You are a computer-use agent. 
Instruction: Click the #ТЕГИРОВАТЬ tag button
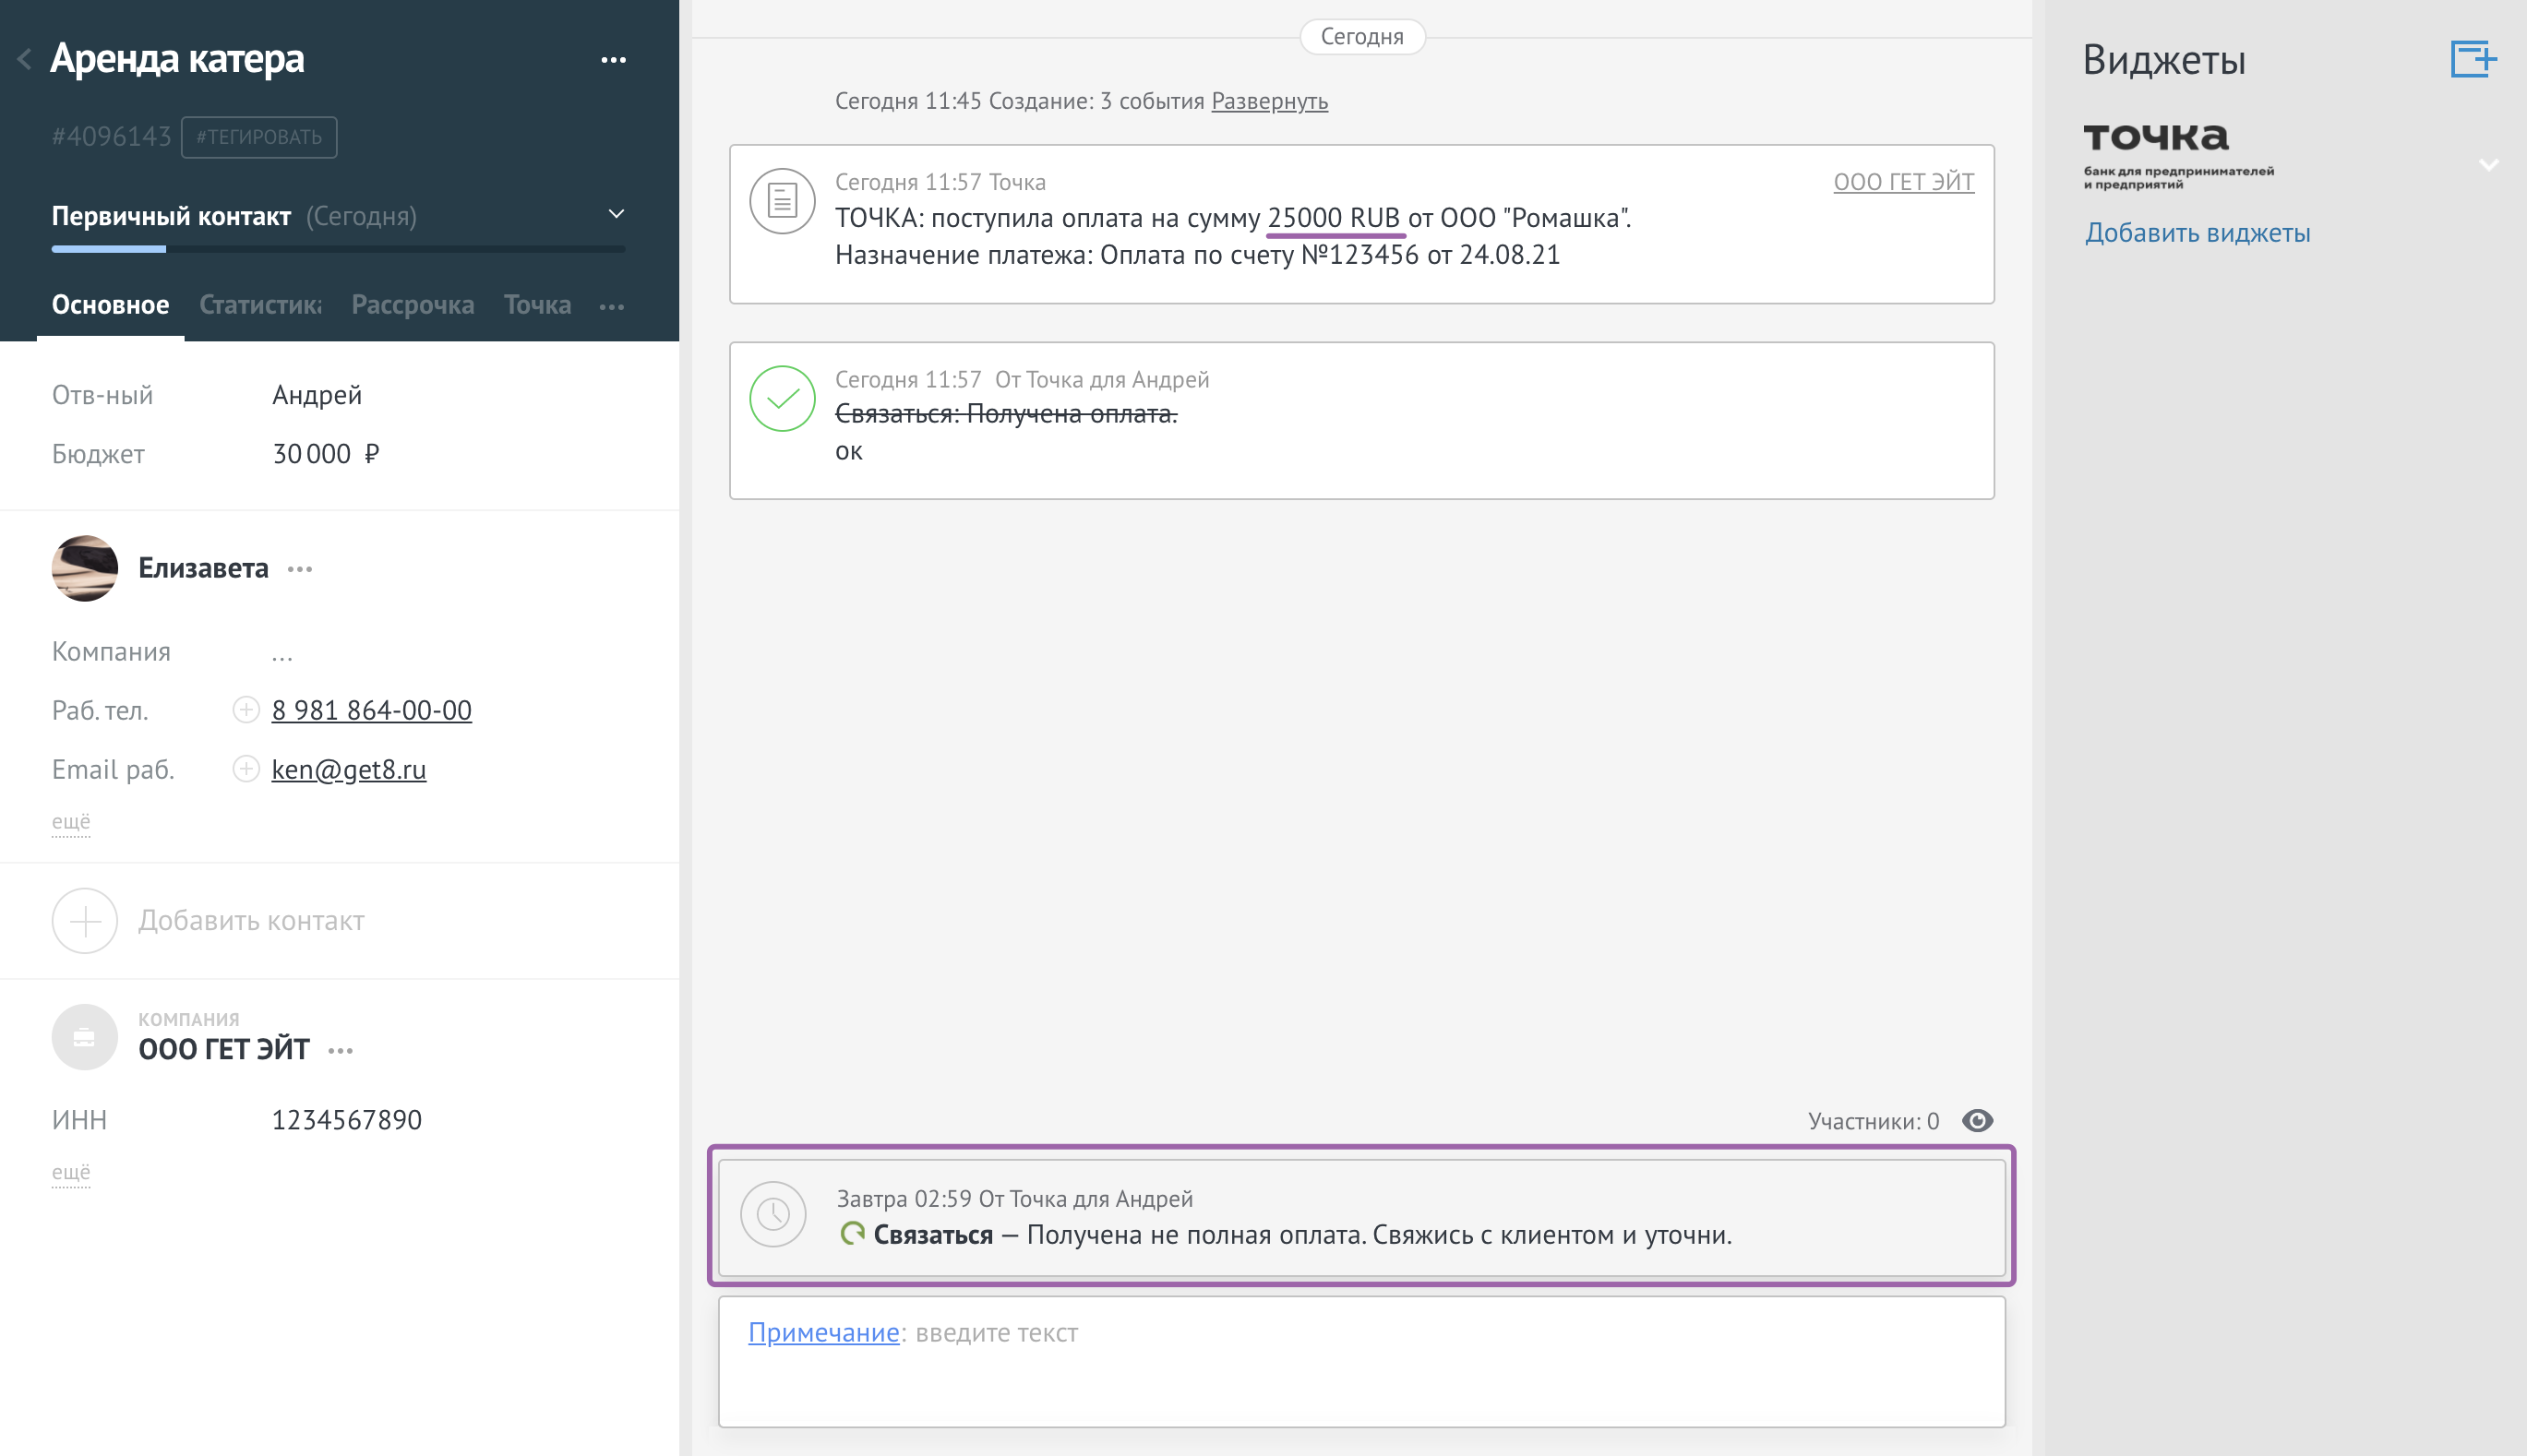[259, 137]
